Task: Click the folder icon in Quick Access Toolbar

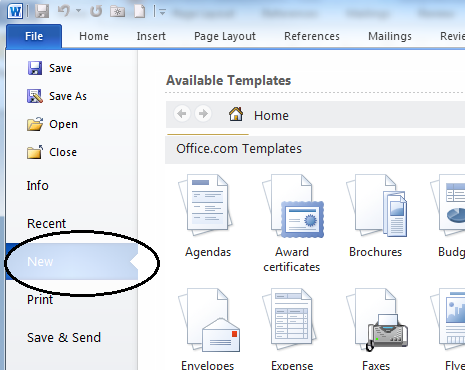Action: (x=117, y=11)
